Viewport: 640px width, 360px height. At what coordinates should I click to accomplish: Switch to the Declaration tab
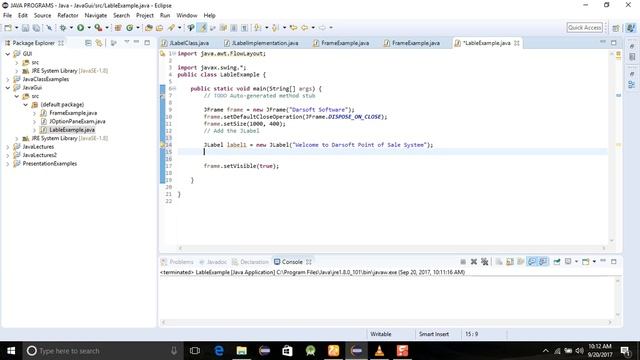(x=254, y=262)
